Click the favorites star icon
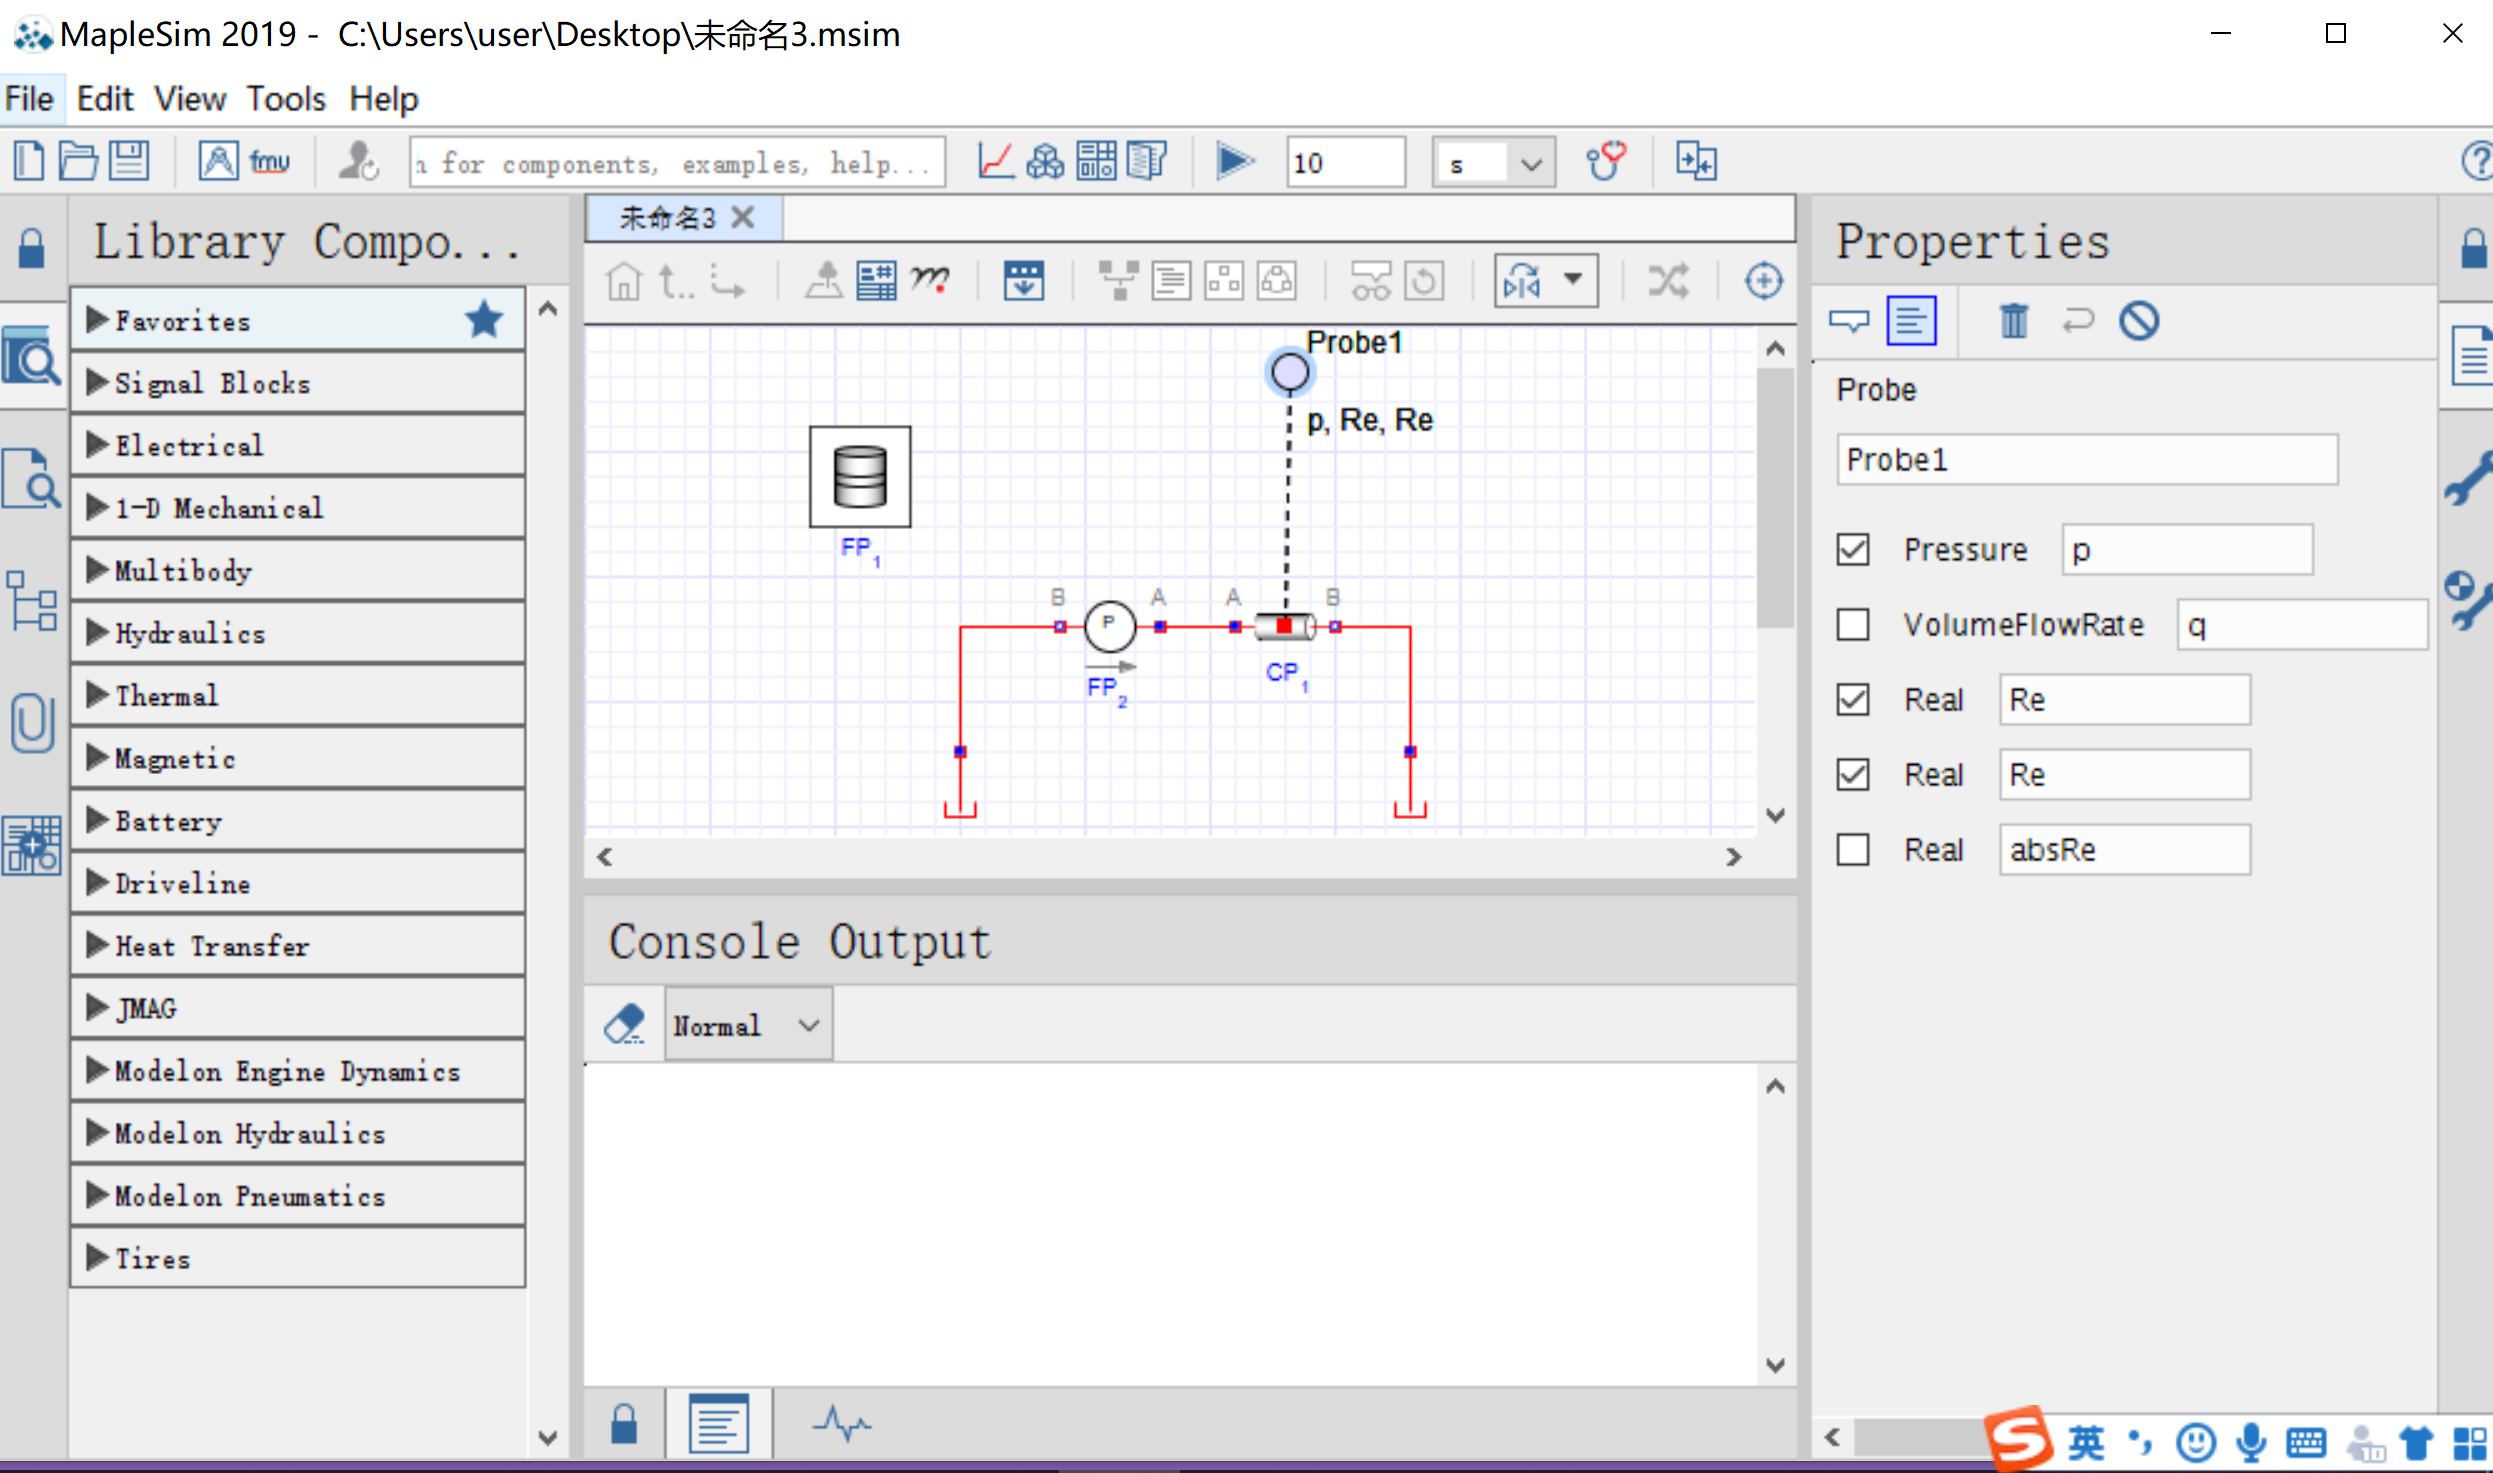 point(484,319)
